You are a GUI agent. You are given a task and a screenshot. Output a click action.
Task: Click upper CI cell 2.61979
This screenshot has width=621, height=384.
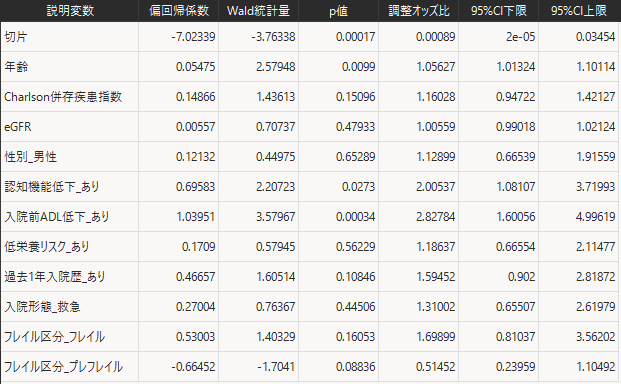tap(579, 307)
